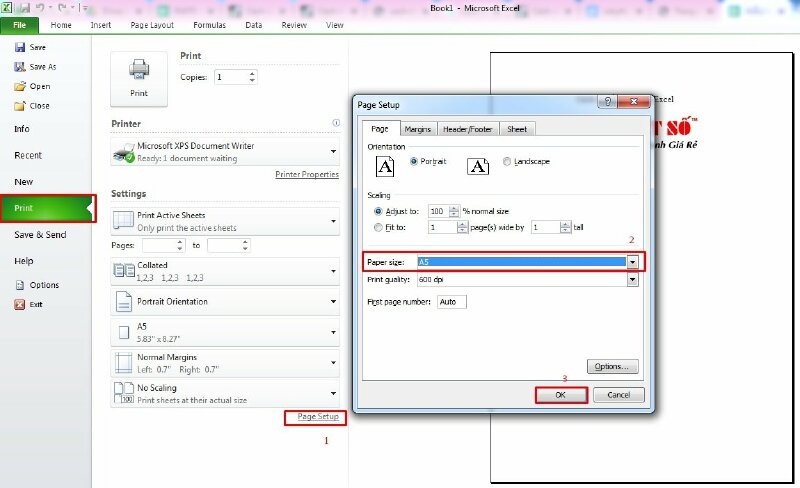Expand the Print quality 600 dpi dropdown

pos(632,280)
